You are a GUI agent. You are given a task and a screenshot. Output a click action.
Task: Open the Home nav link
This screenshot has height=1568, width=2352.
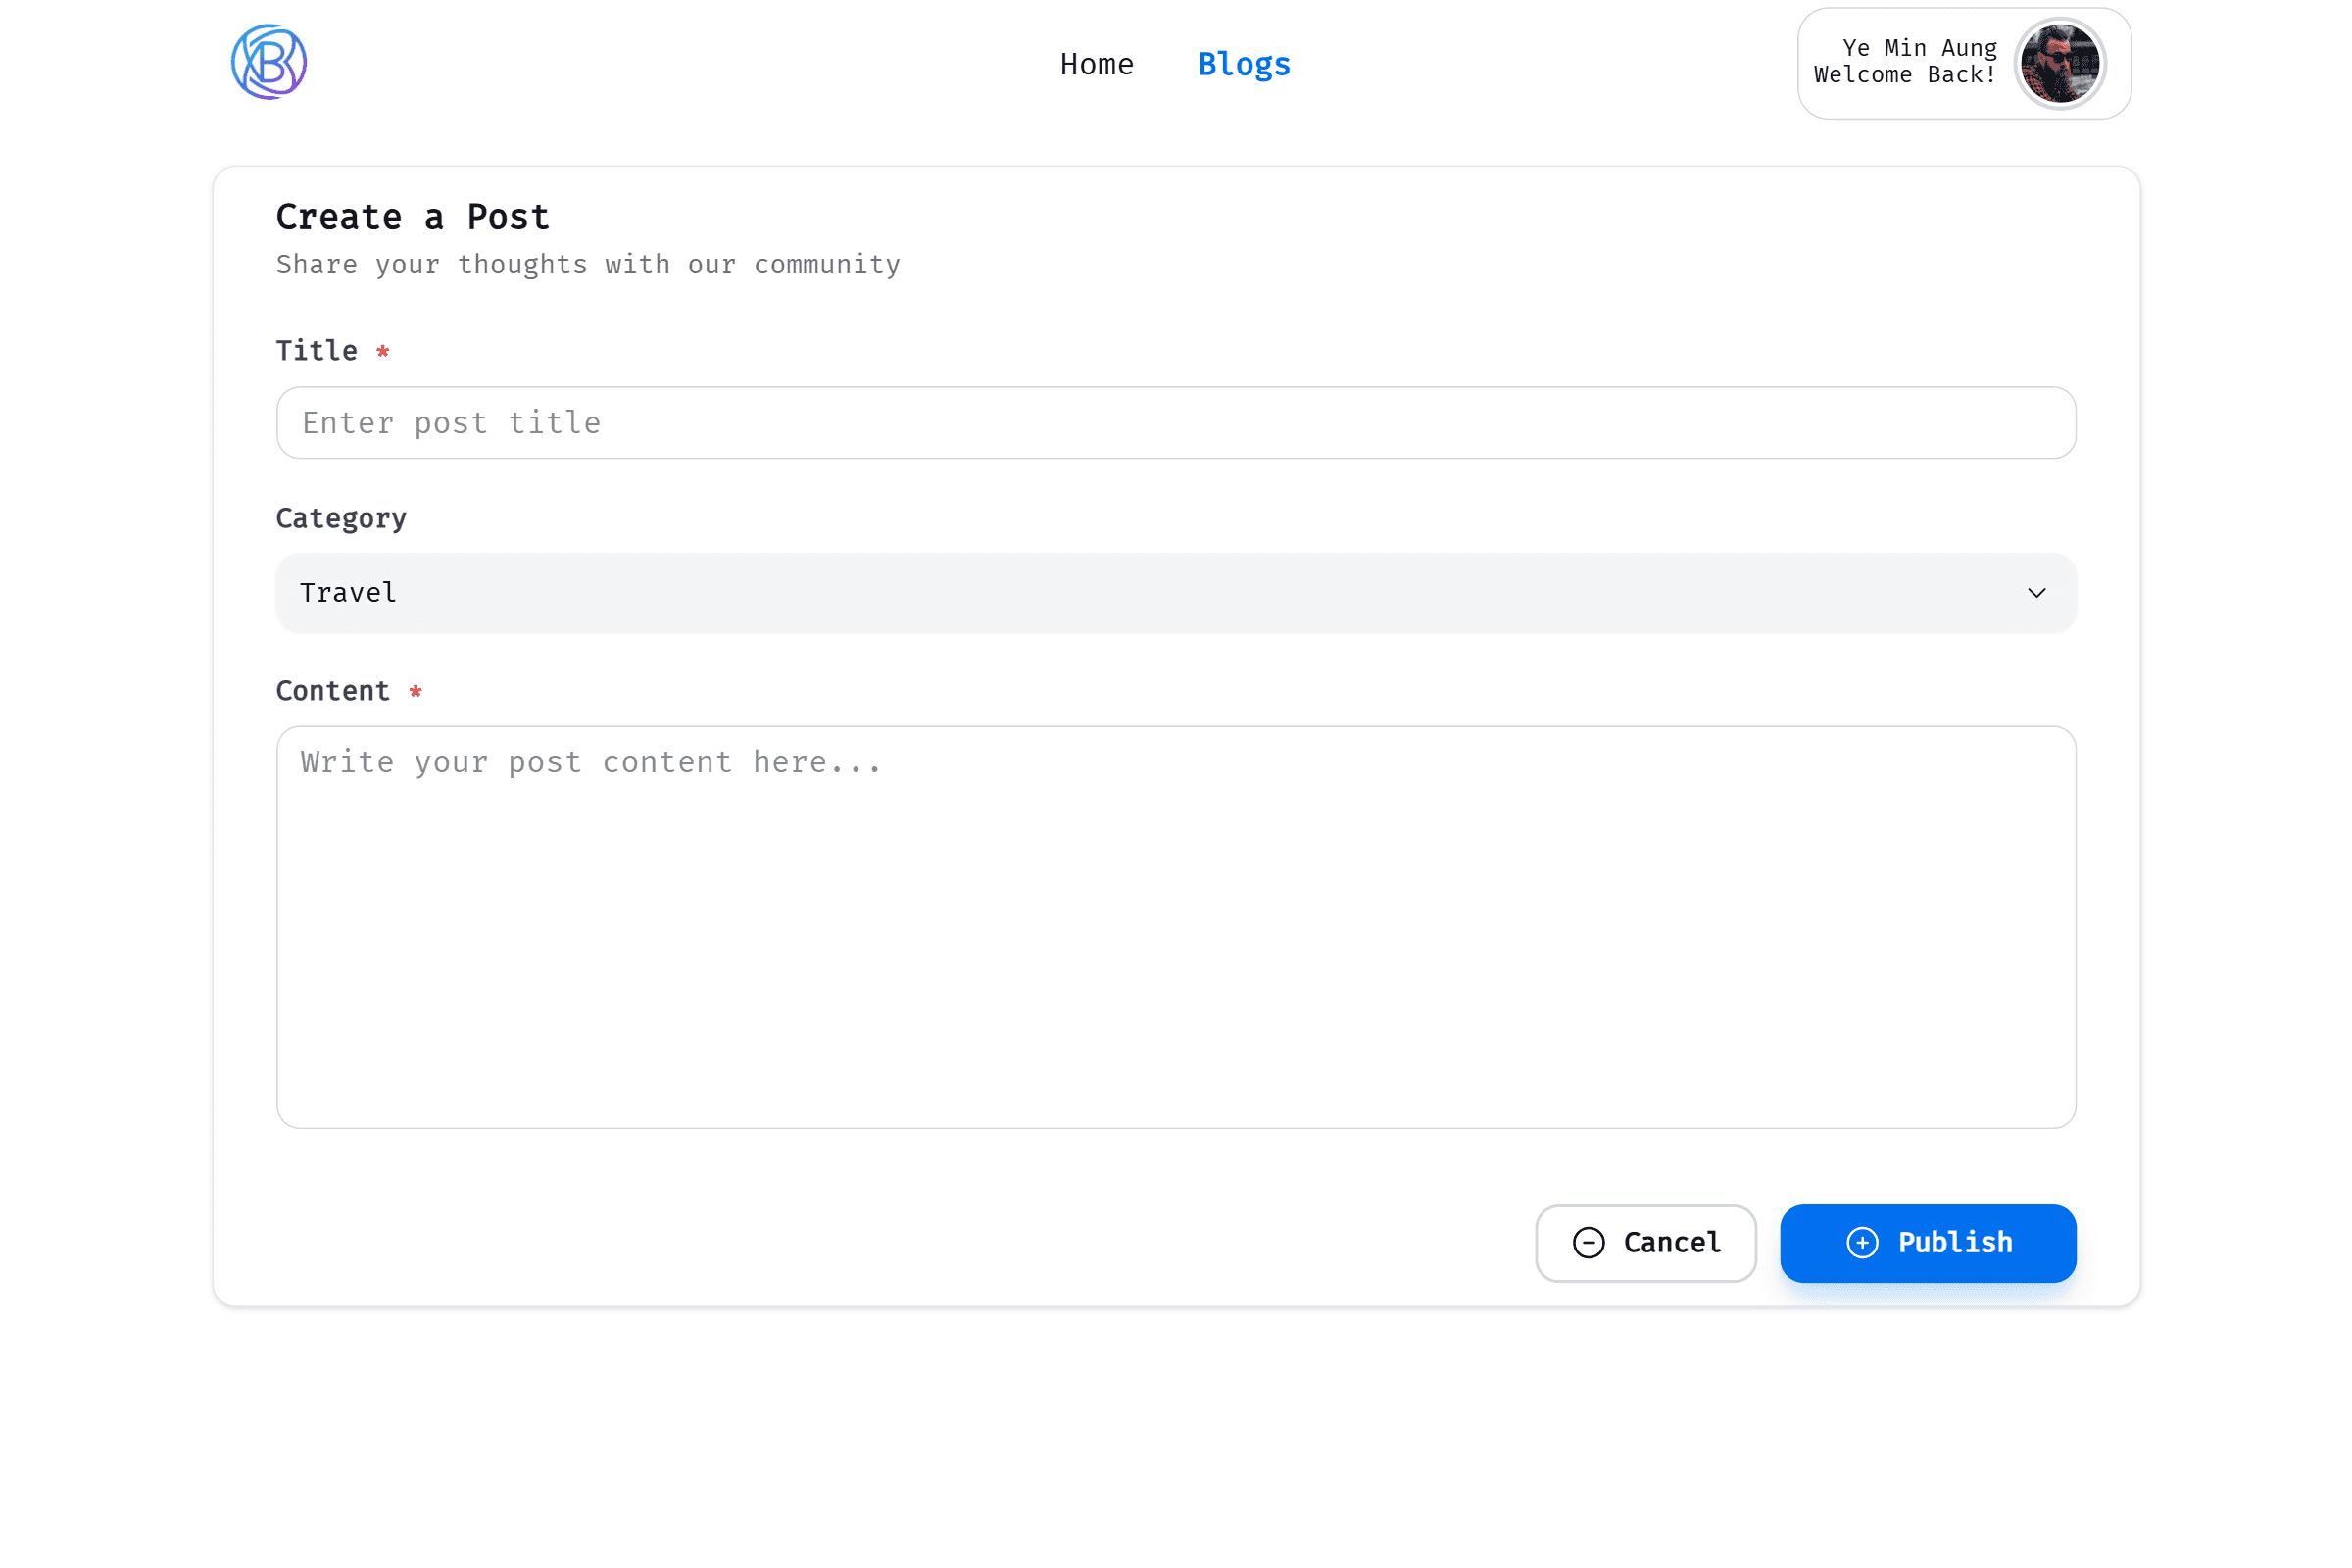click(1097, 64)
